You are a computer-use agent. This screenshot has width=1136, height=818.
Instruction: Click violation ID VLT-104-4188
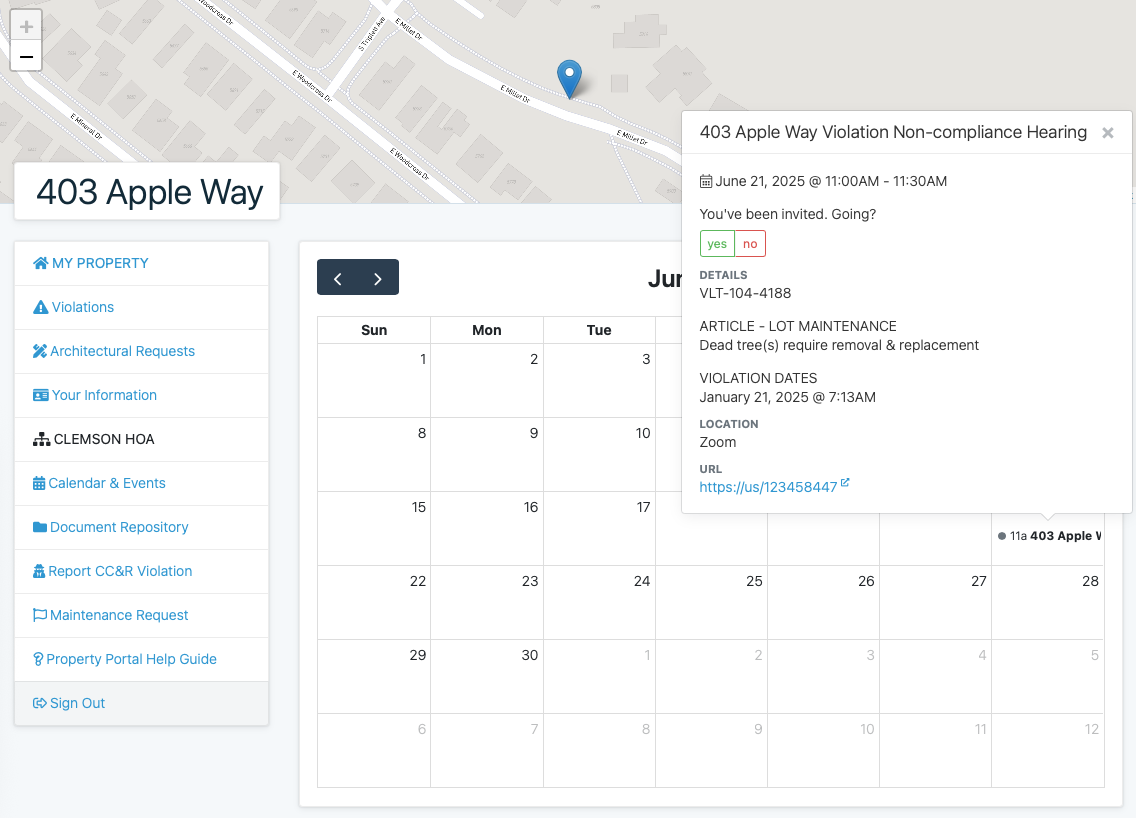(x=745, y=293)
